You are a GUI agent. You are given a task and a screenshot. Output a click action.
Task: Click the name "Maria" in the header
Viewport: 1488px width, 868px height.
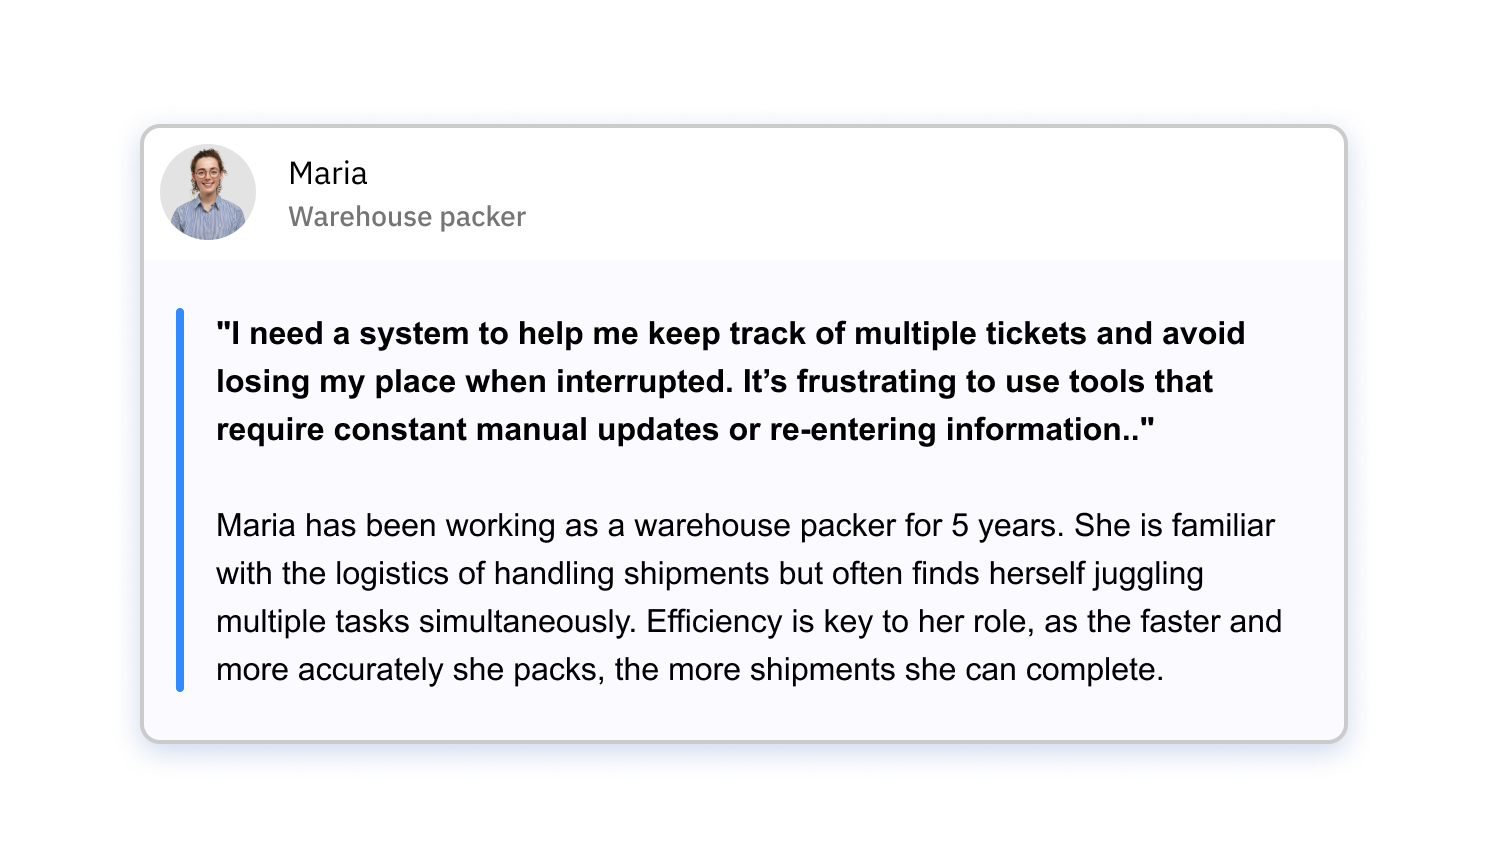(327, 173)
